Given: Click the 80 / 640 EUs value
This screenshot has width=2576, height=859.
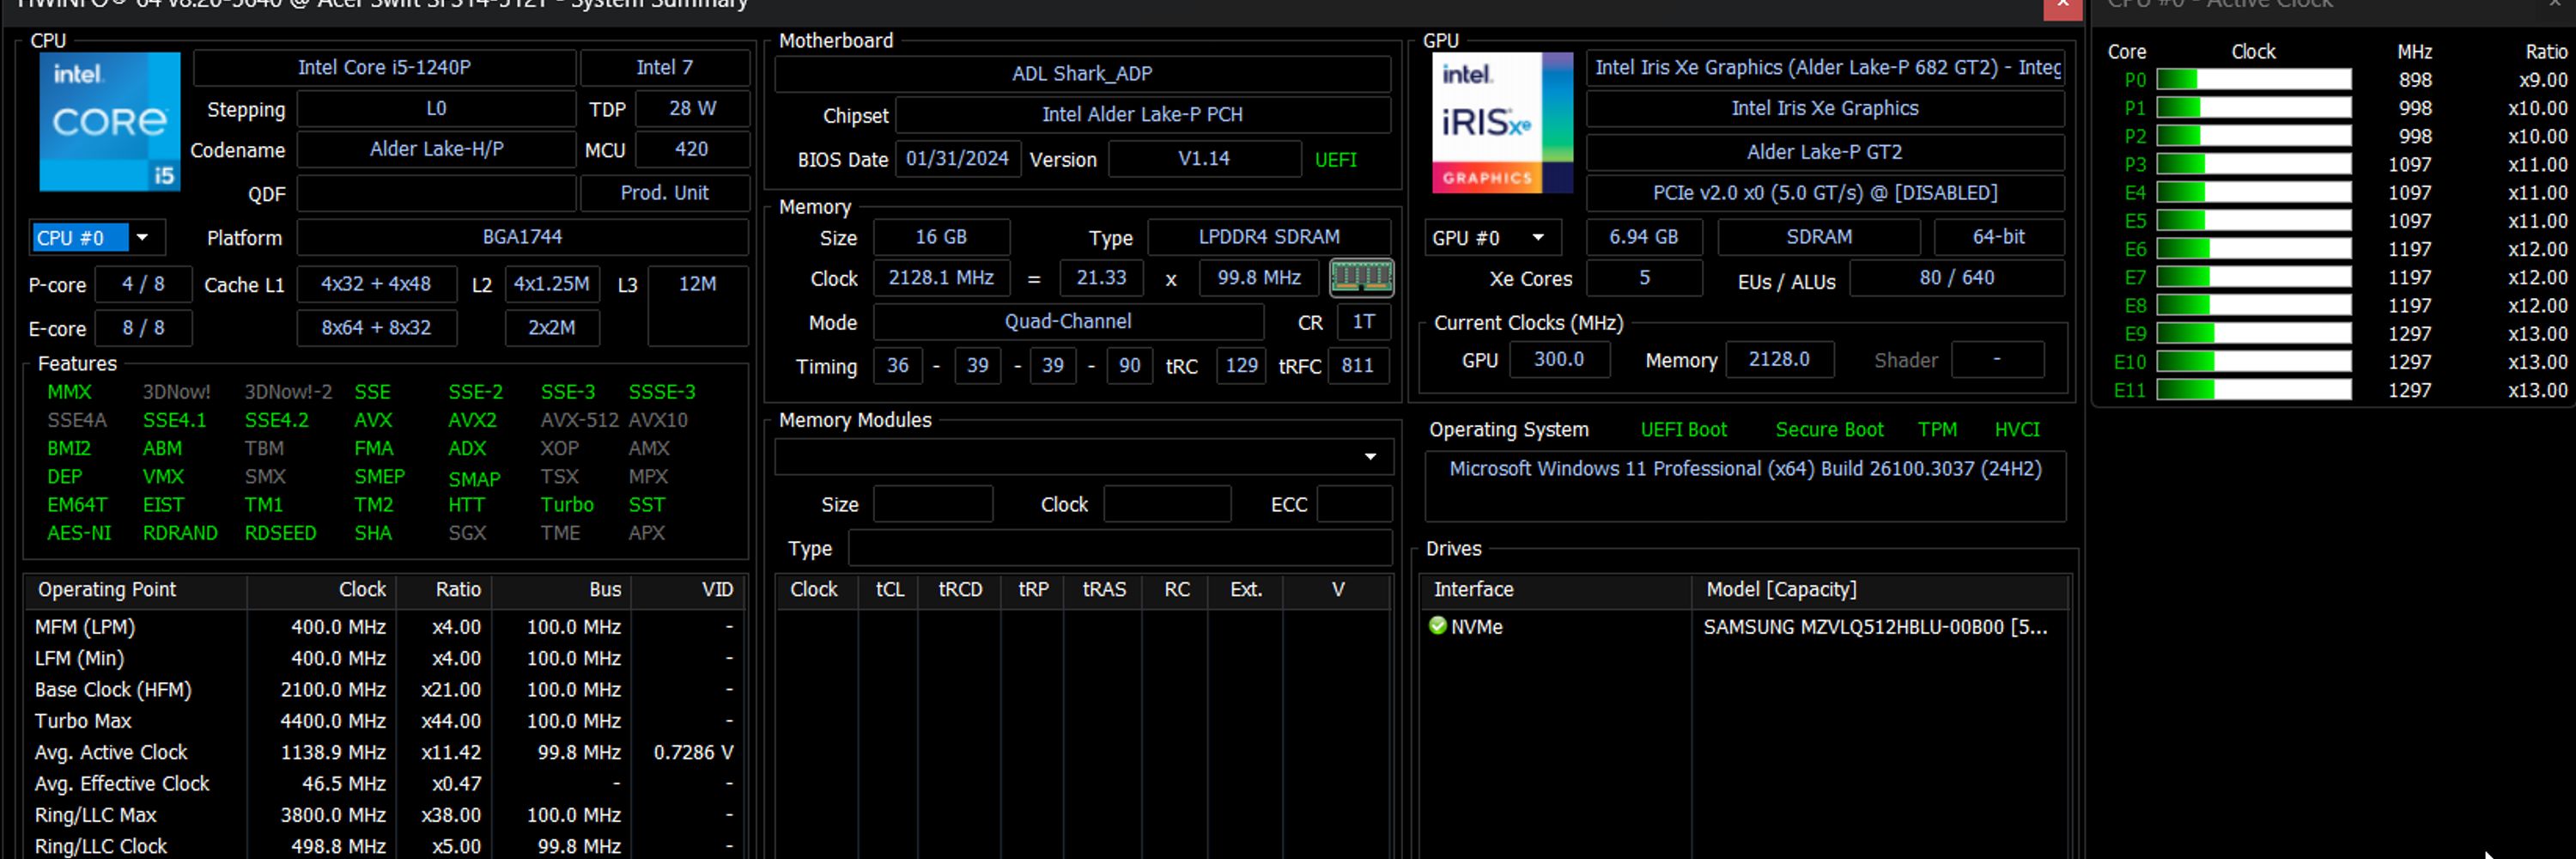Looking at the screenshot, I should coord(1956,278).
